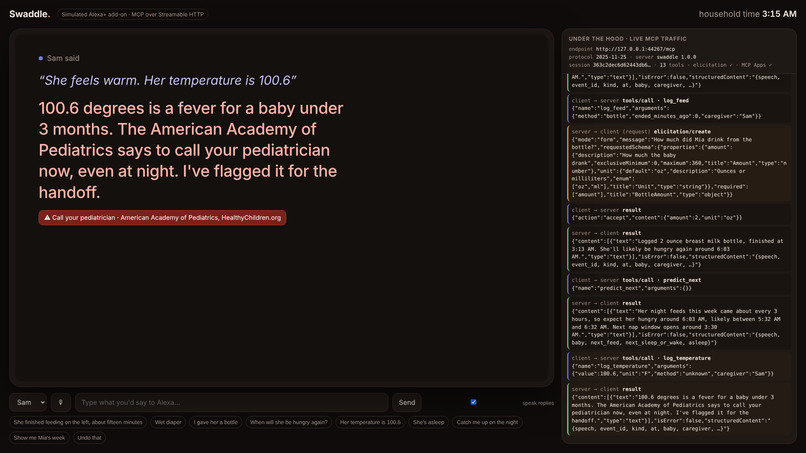Click the 'Logged 2 ounce breast milk bottle' result
This screenshot has width=806, height=453.
click(x=679, y=249)
